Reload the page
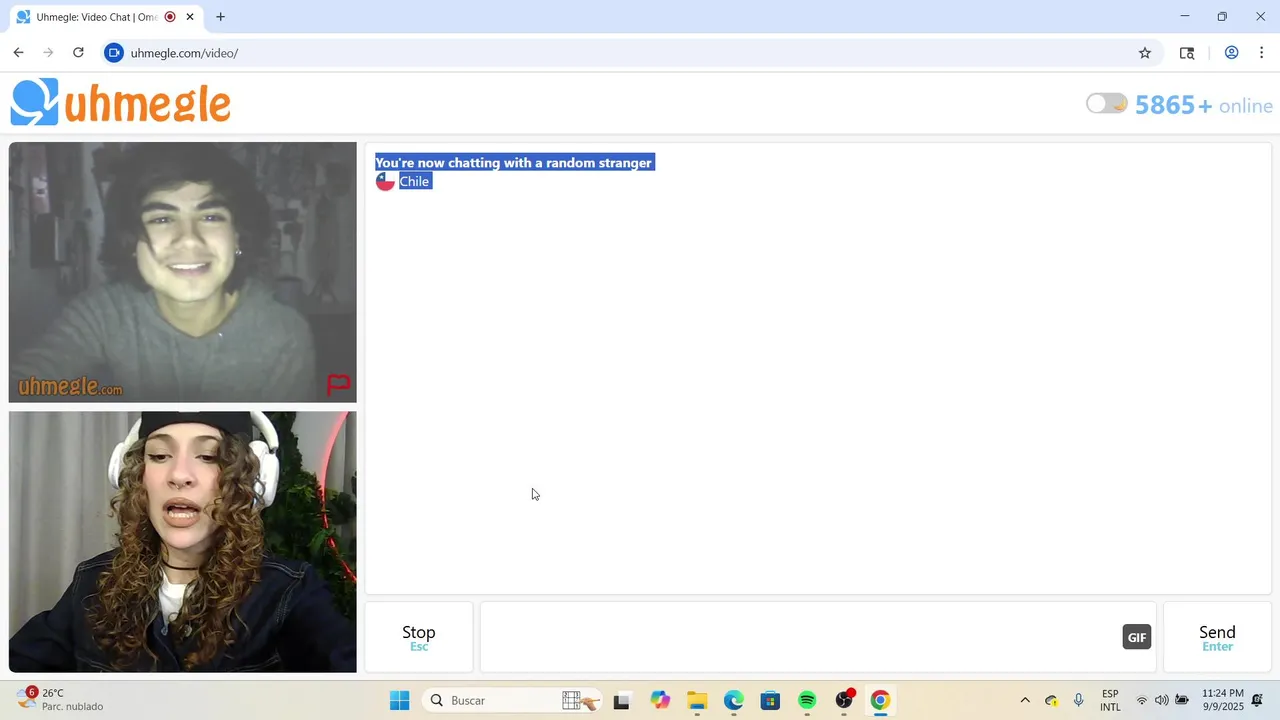The height and width of the screenshot is (720, 1280). [x=78, y=53]
